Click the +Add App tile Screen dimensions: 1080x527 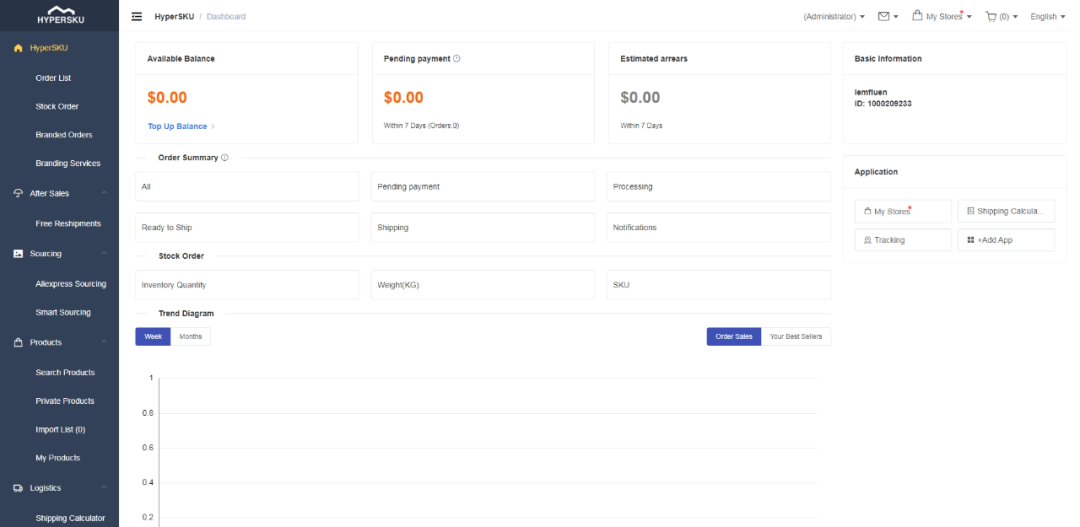click(x=1005, y=240)
